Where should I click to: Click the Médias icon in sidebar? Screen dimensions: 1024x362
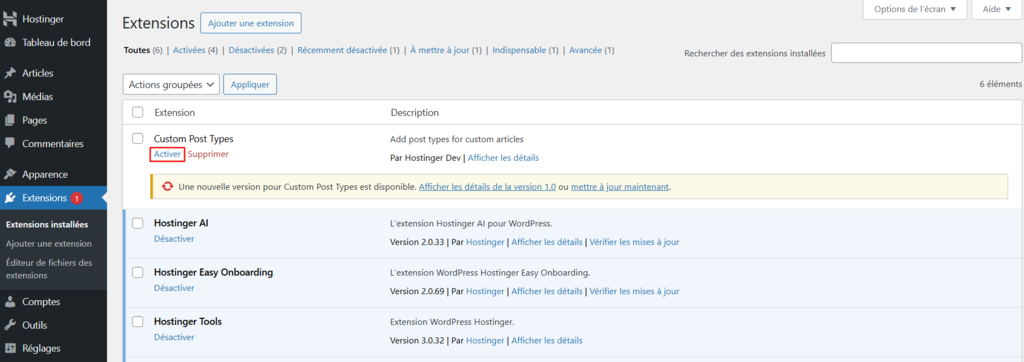(10, 97)
